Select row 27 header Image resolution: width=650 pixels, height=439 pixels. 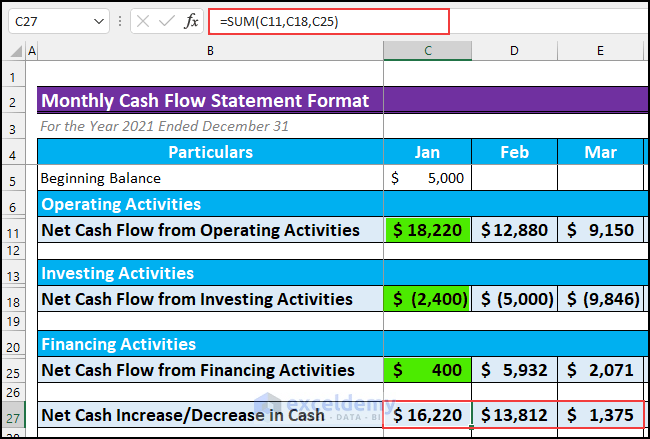(12, 415)
